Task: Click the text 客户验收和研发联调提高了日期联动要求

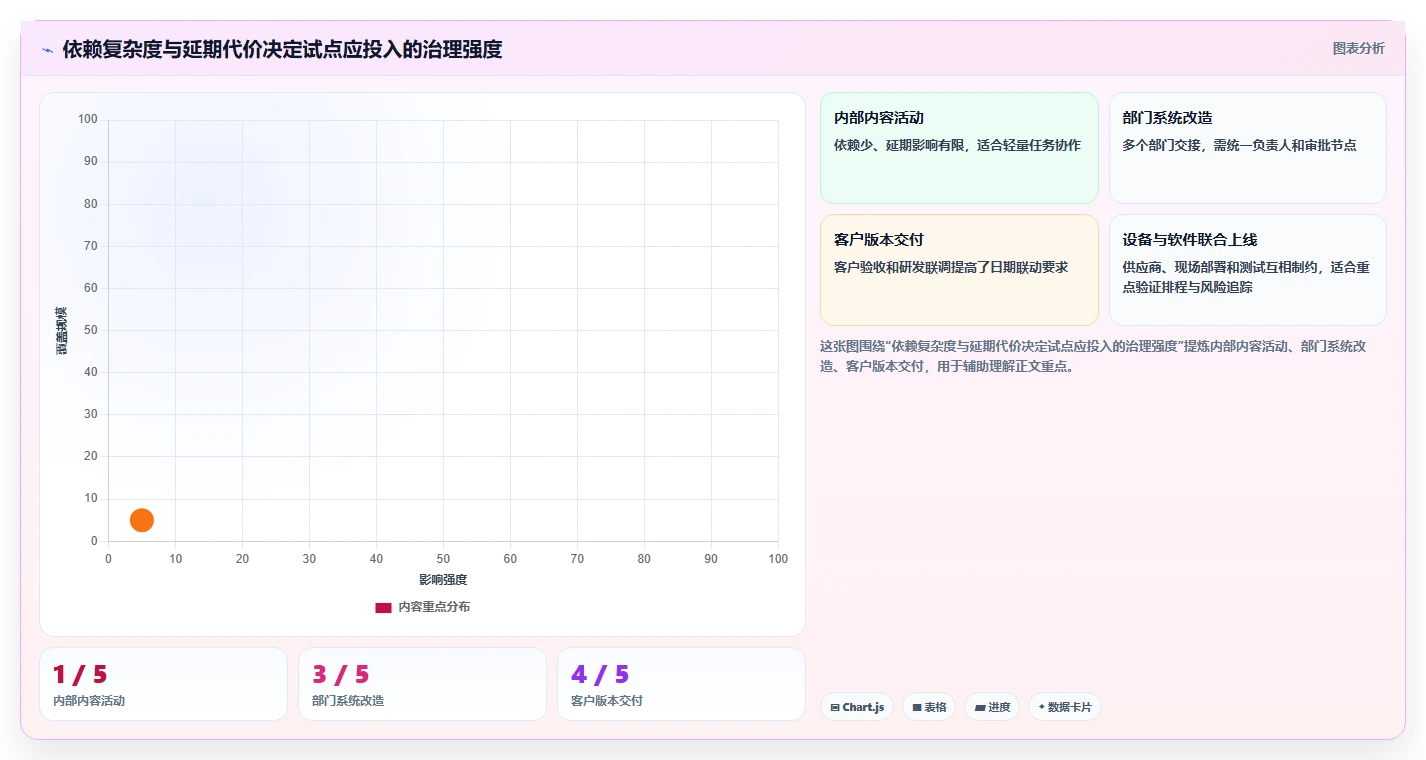Action: pos(951,267)
